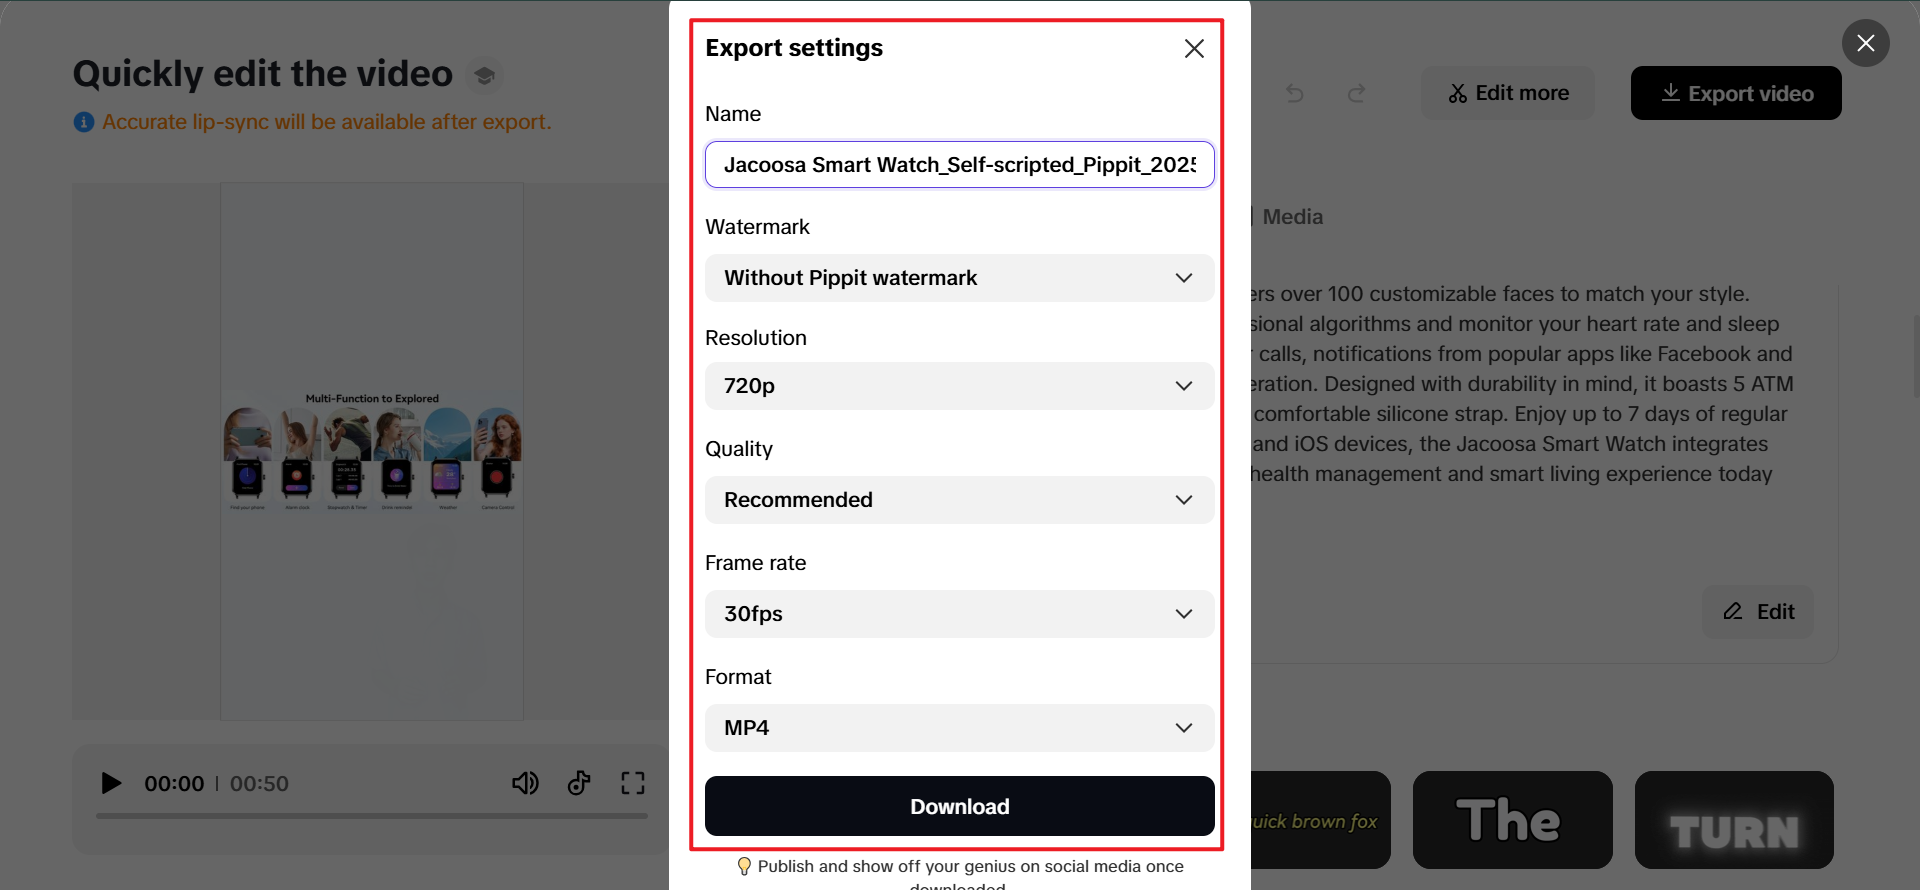Viewport: 1920px width, 890px height.
Task: Click the export Name input field
Action: (x=960, y=165)
